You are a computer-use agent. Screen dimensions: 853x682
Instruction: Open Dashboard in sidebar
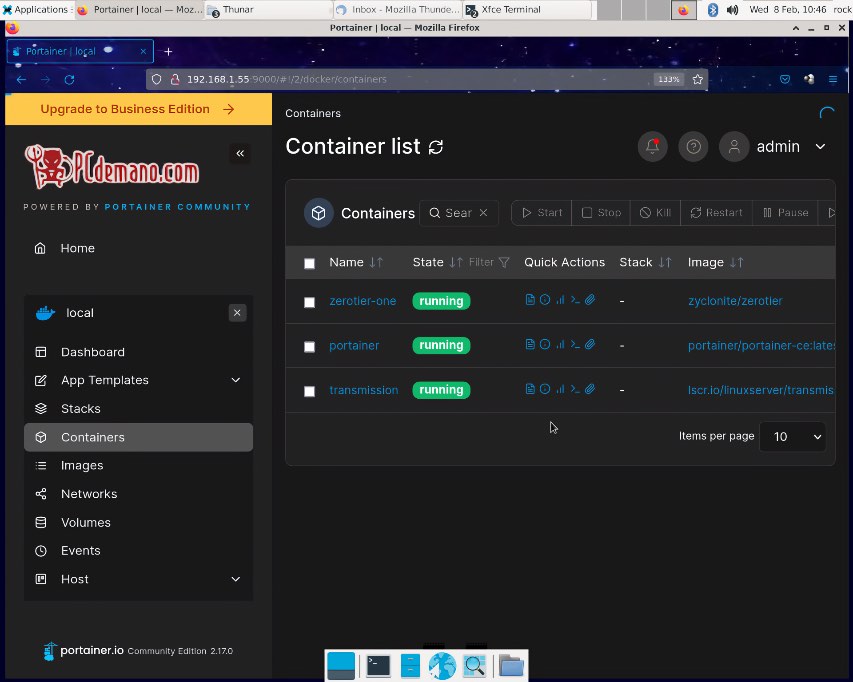(139, 352)
